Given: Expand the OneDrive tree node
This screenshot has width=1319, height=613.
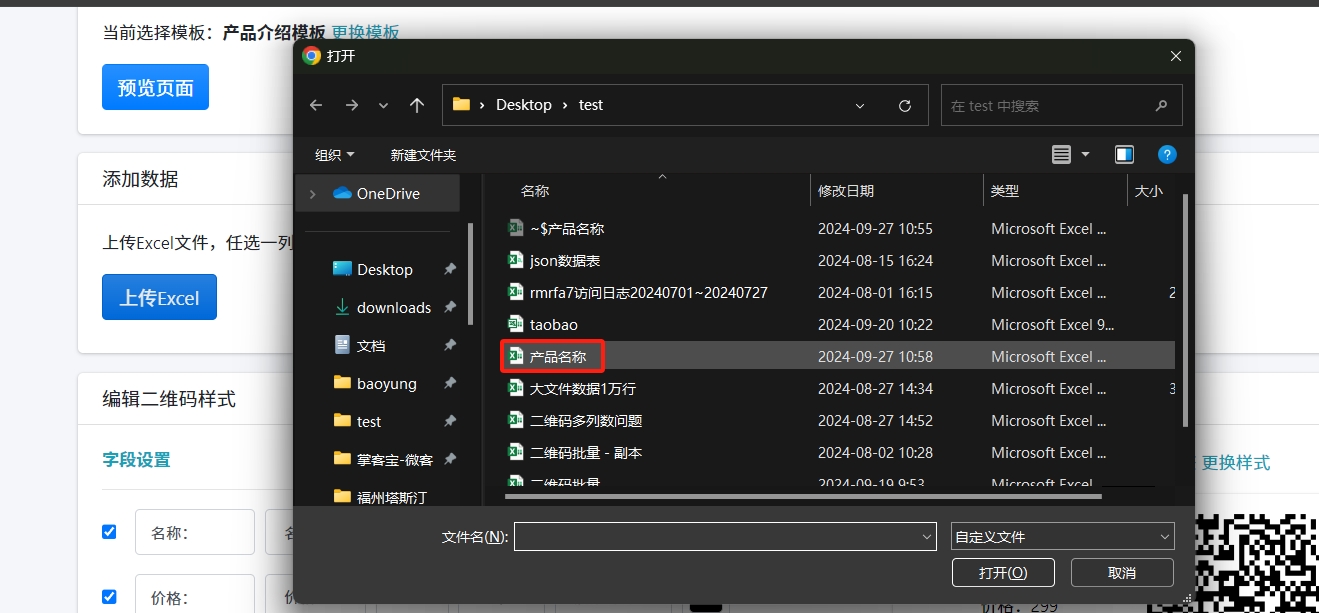Looking at the screenshot, I should click(313, 194).
